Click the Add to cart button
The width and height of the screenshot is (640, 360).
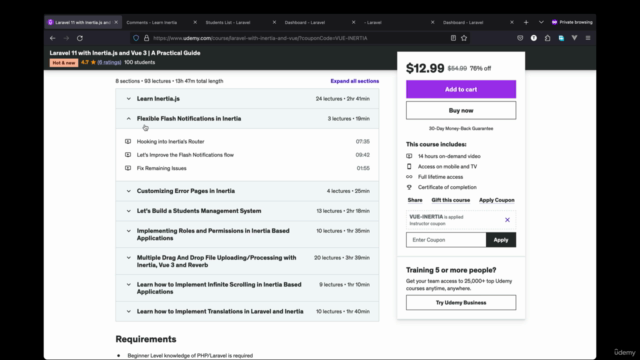coord(461,89)
